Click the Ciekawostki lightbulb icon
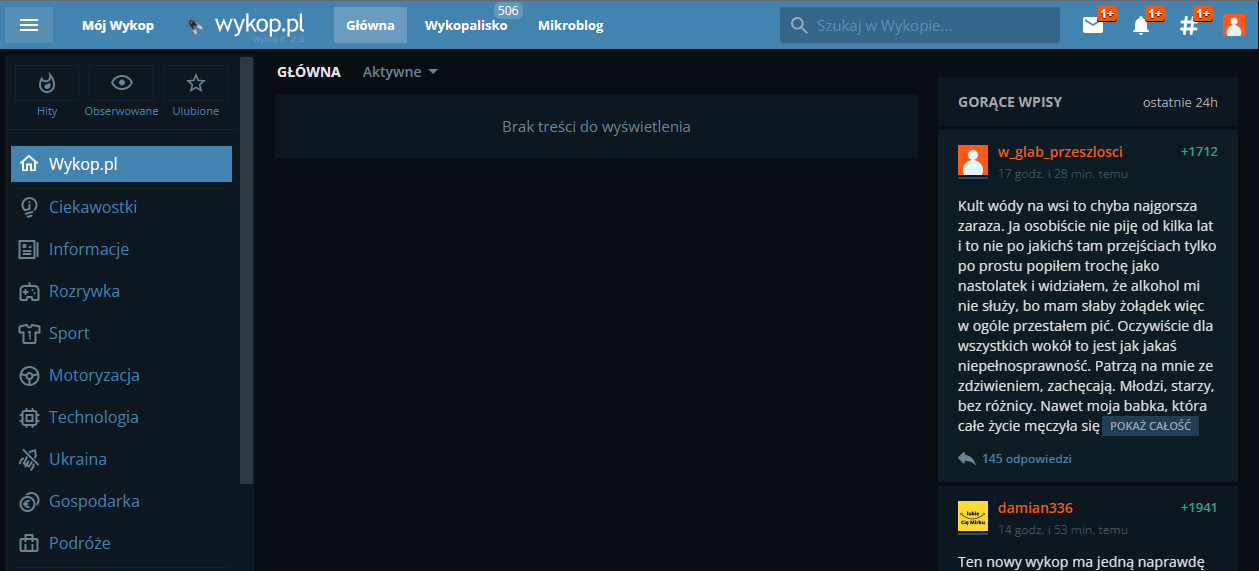This screenshot has height=571, width=1259. [29, 207]
